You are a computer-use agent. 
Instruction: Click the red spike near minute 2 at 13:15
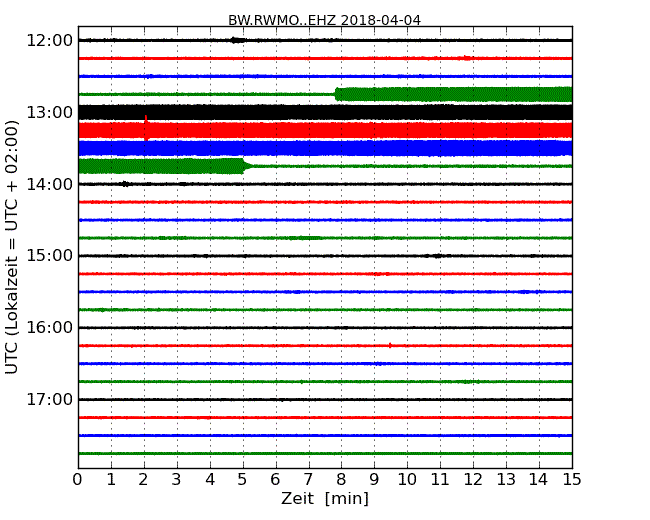click(x=146, y=128)
